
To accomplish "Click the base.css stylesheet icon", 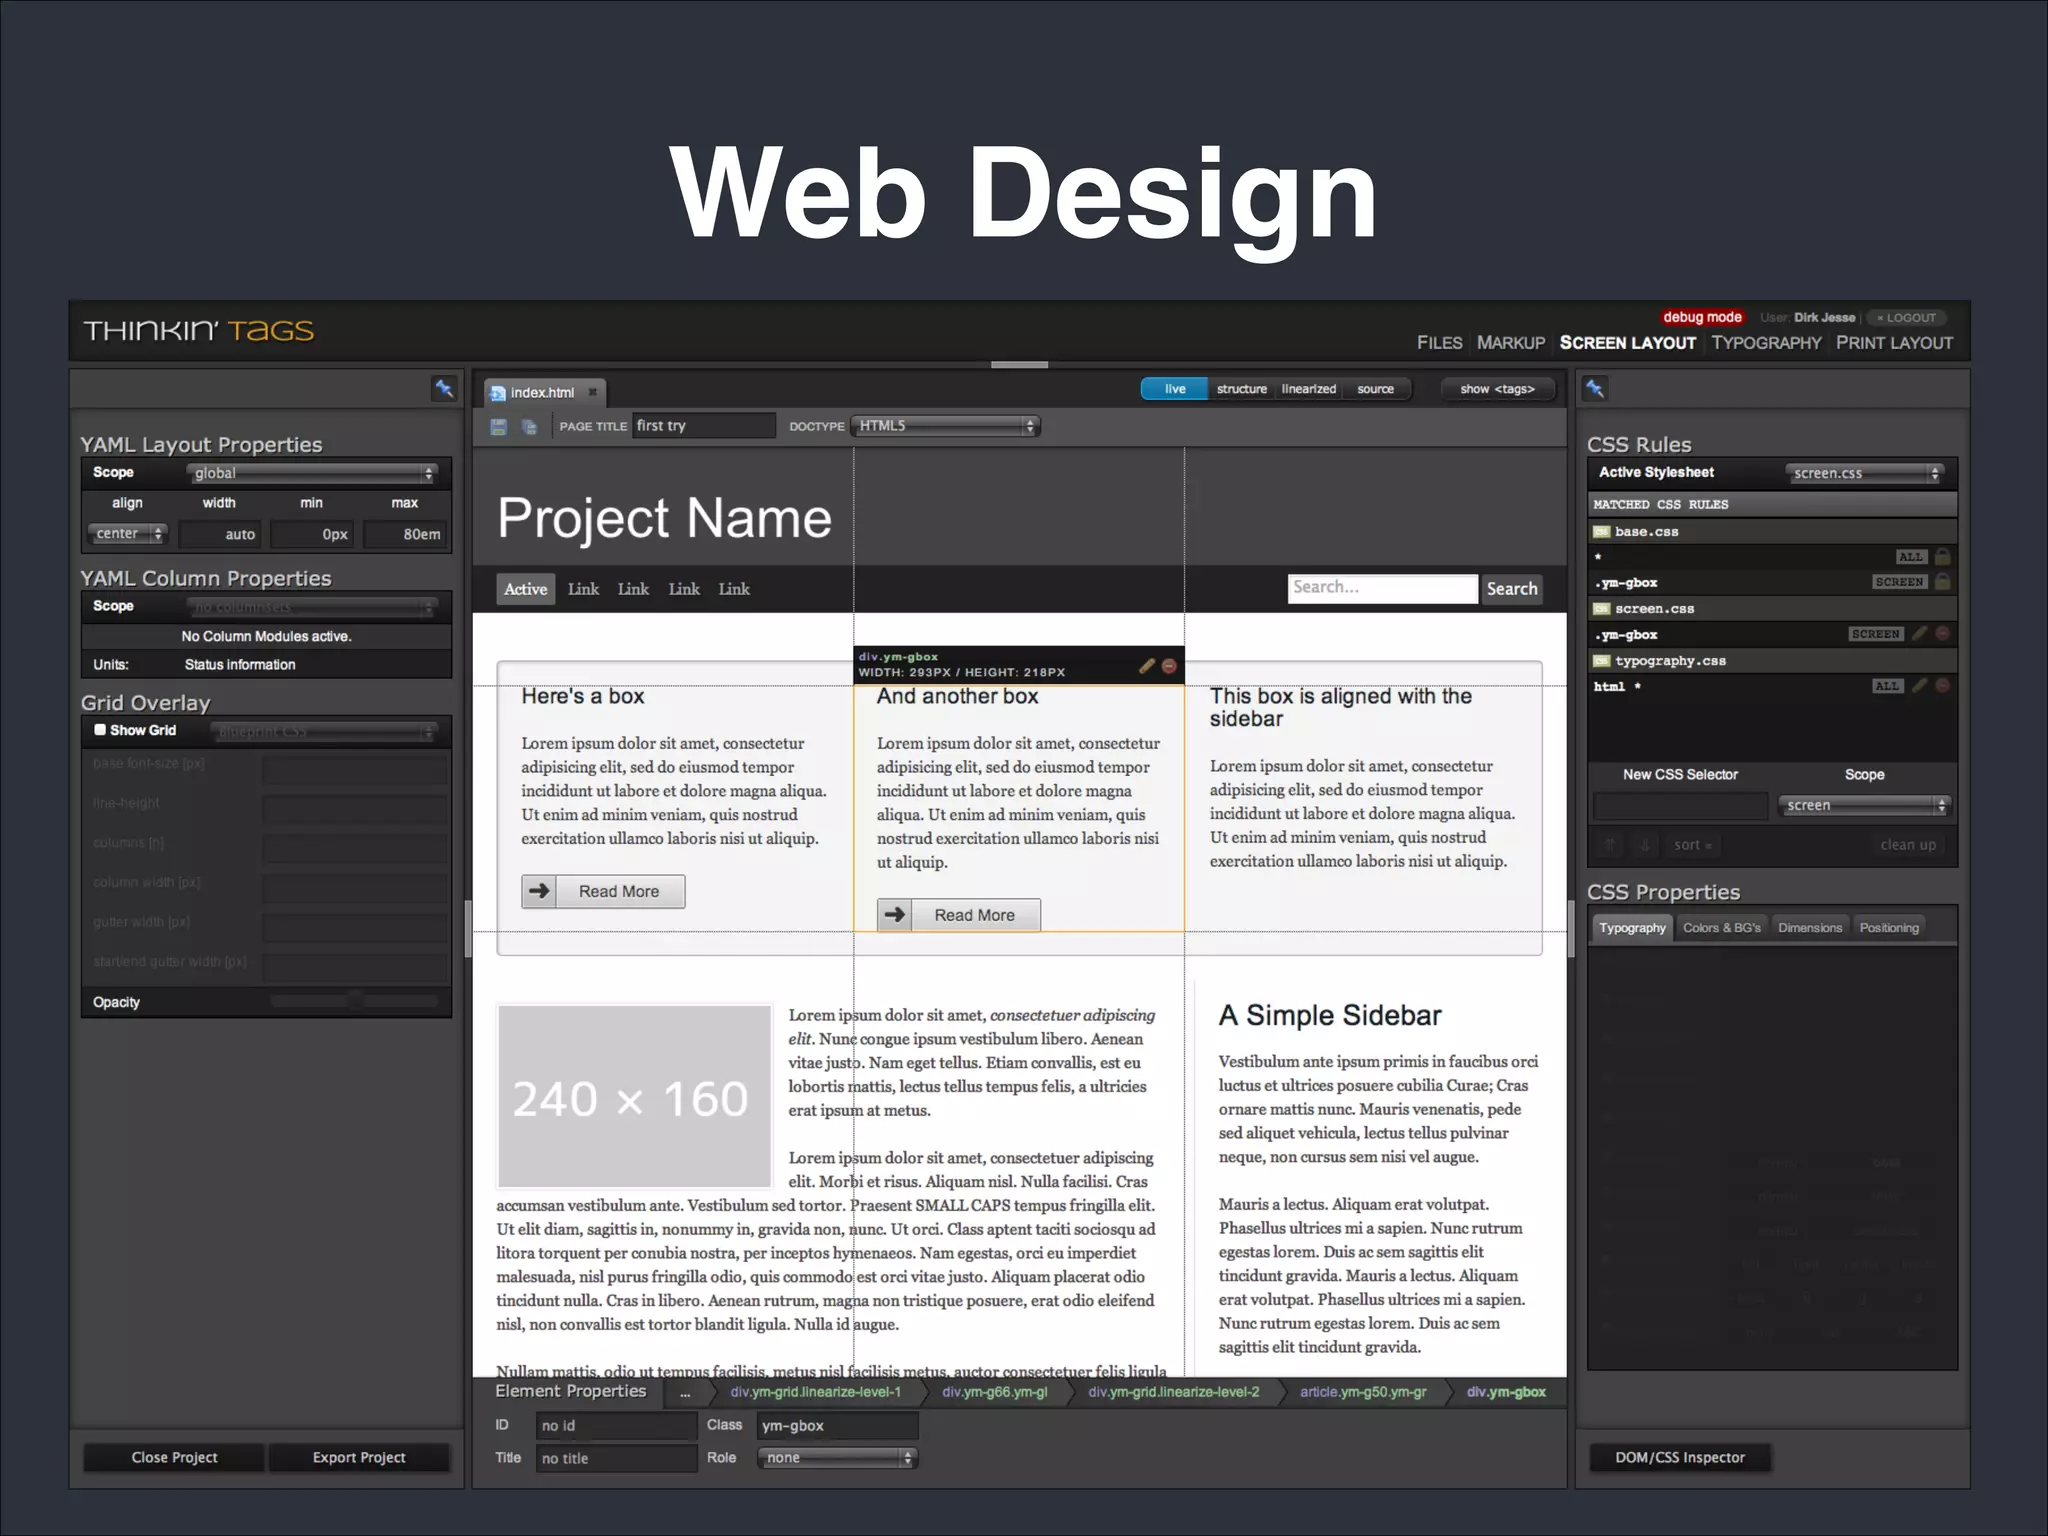I will 1601,532.
